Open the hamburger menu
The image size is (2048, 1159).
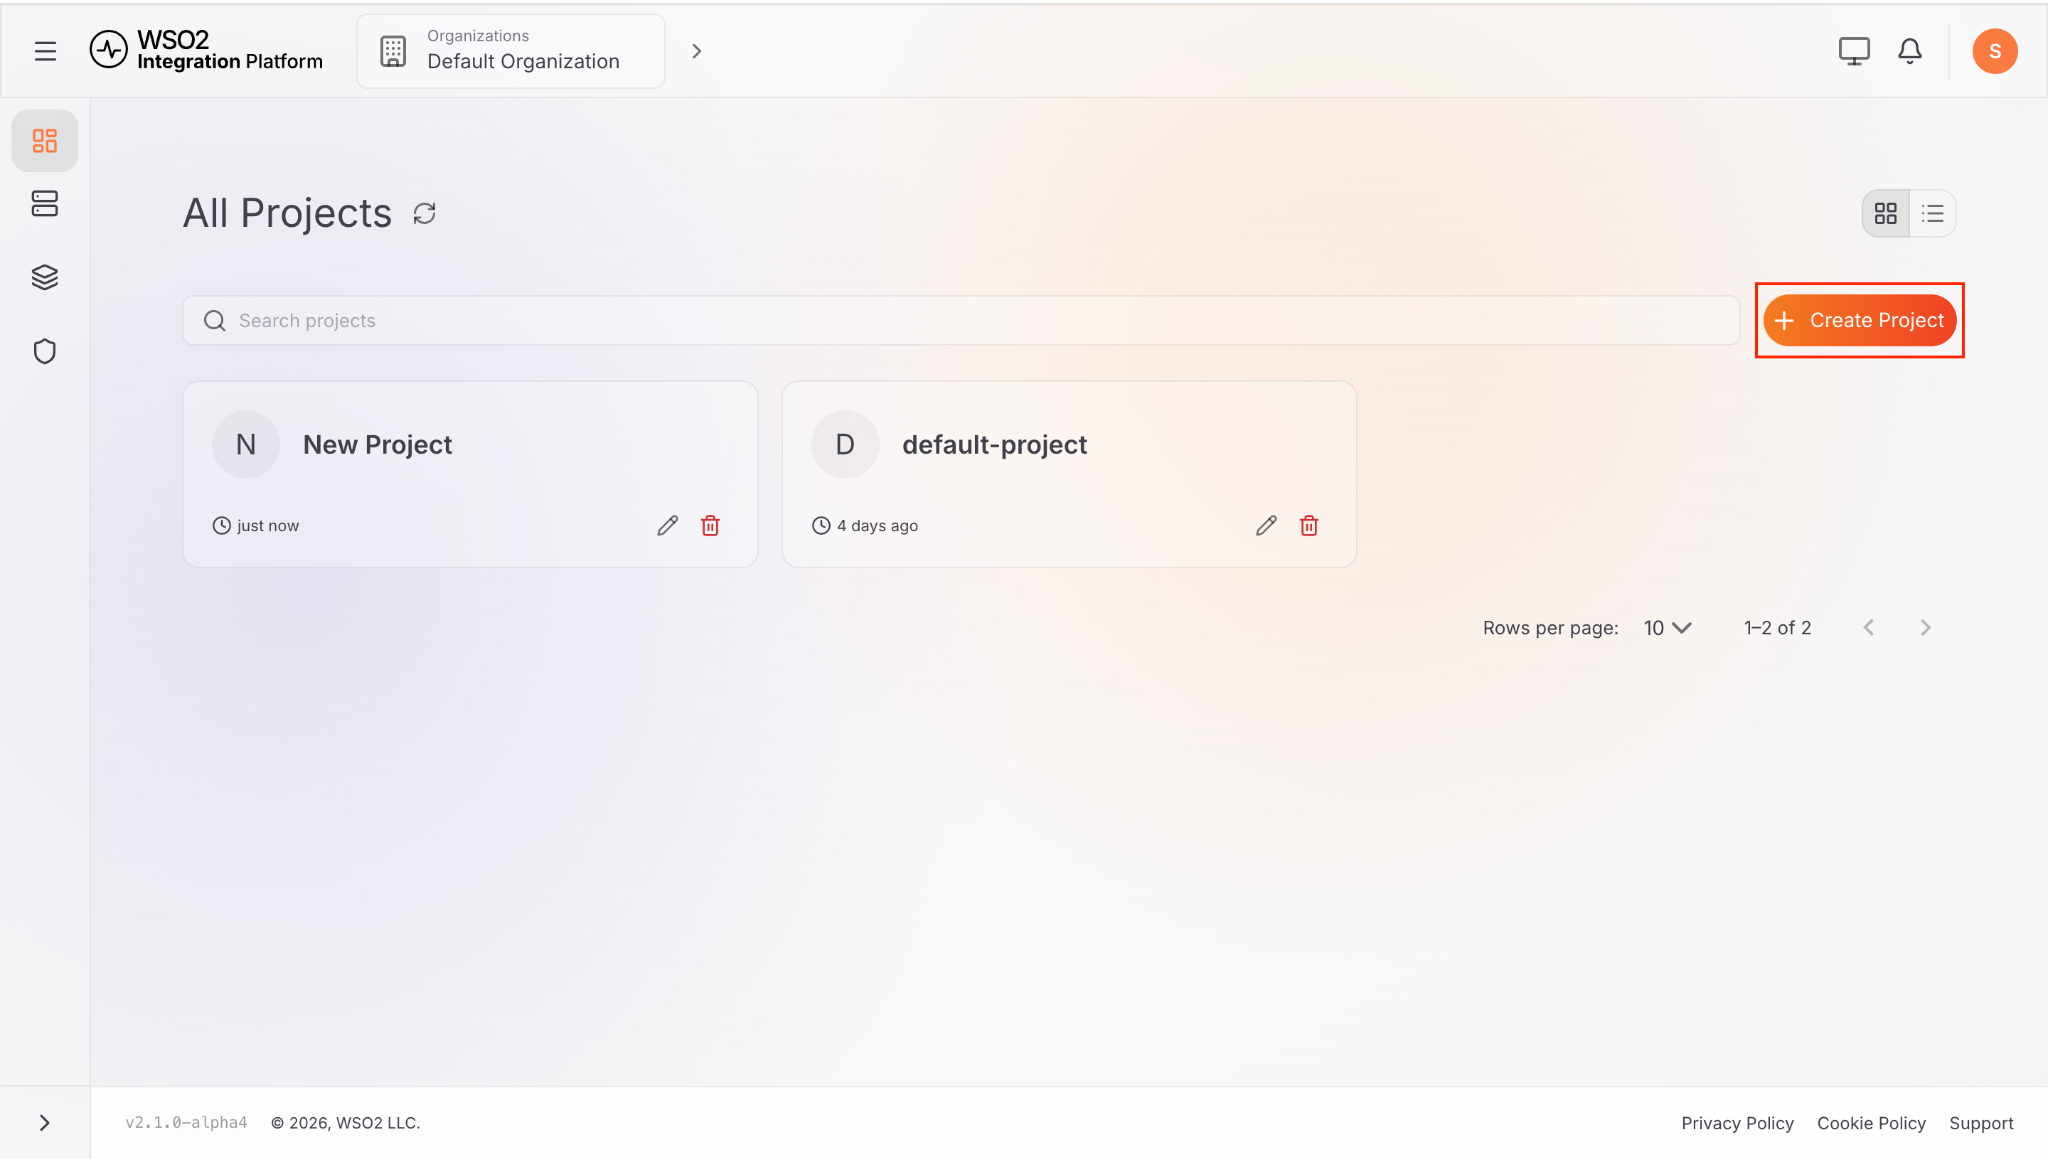45,51
